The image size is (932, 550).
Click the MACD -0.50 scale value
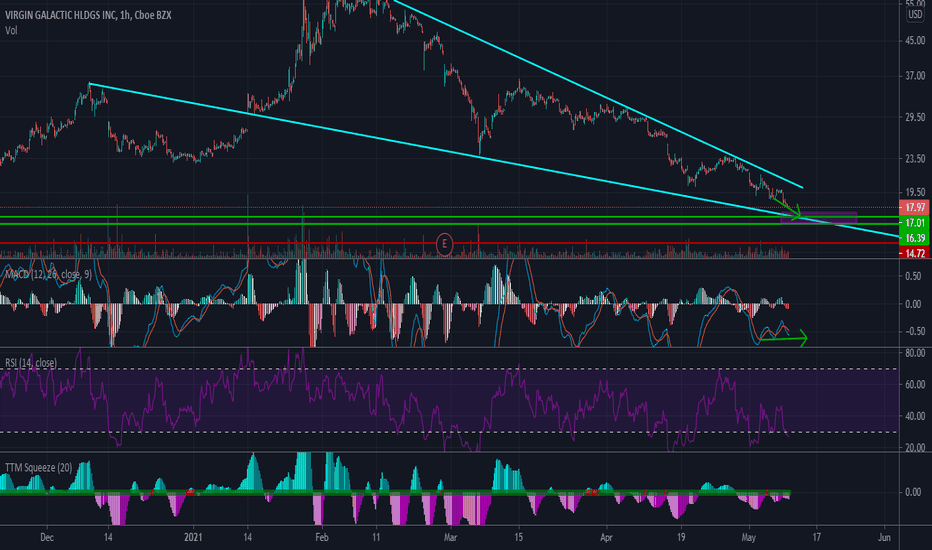[x=912, y=332]
